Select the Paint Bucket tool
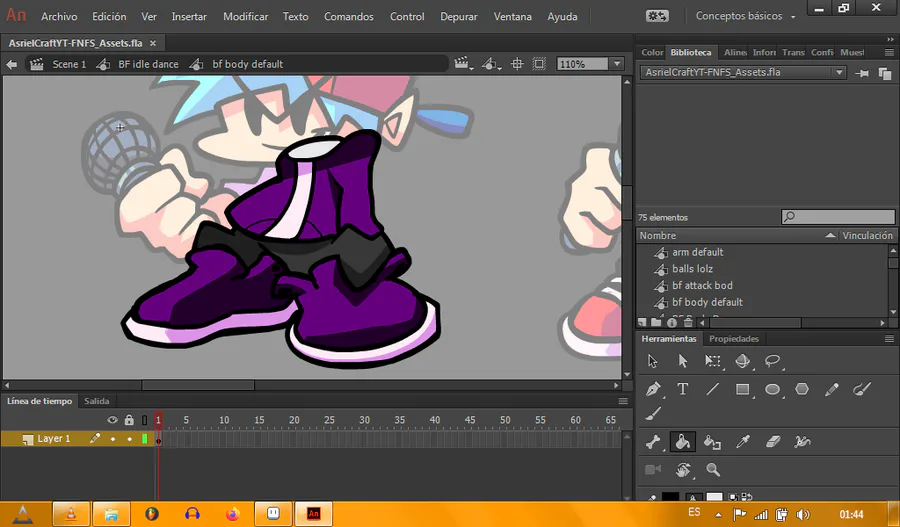Image resolution: width=900 pixels, height=527 pixels. pos(683,441)
